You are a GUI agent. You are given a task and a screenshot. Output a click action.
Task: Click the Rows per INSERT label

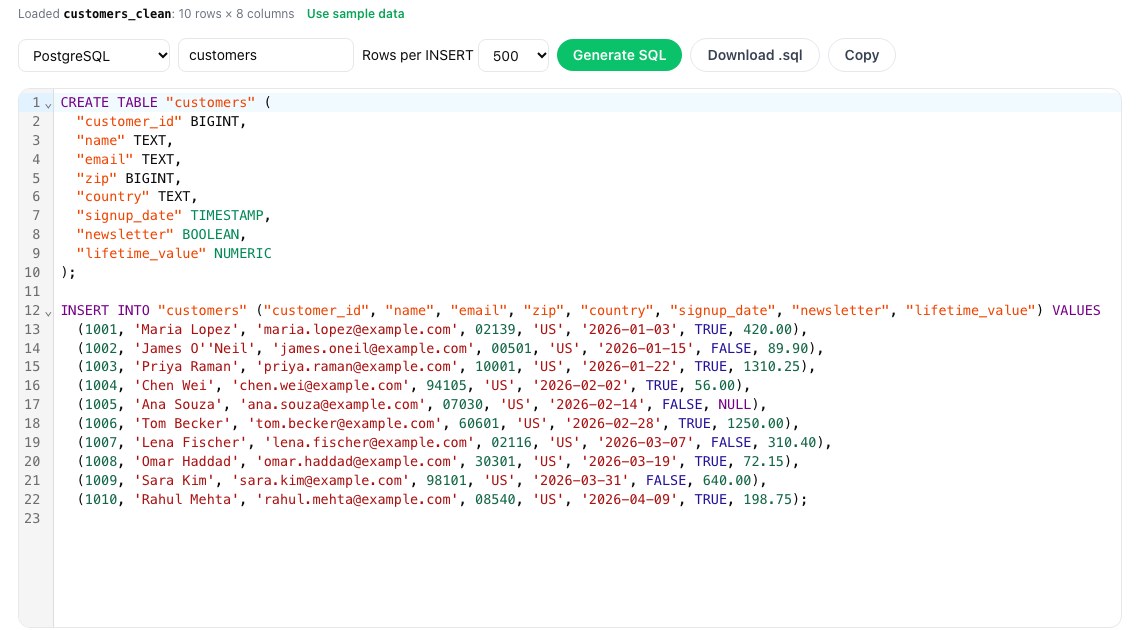[x=417, y=55]
